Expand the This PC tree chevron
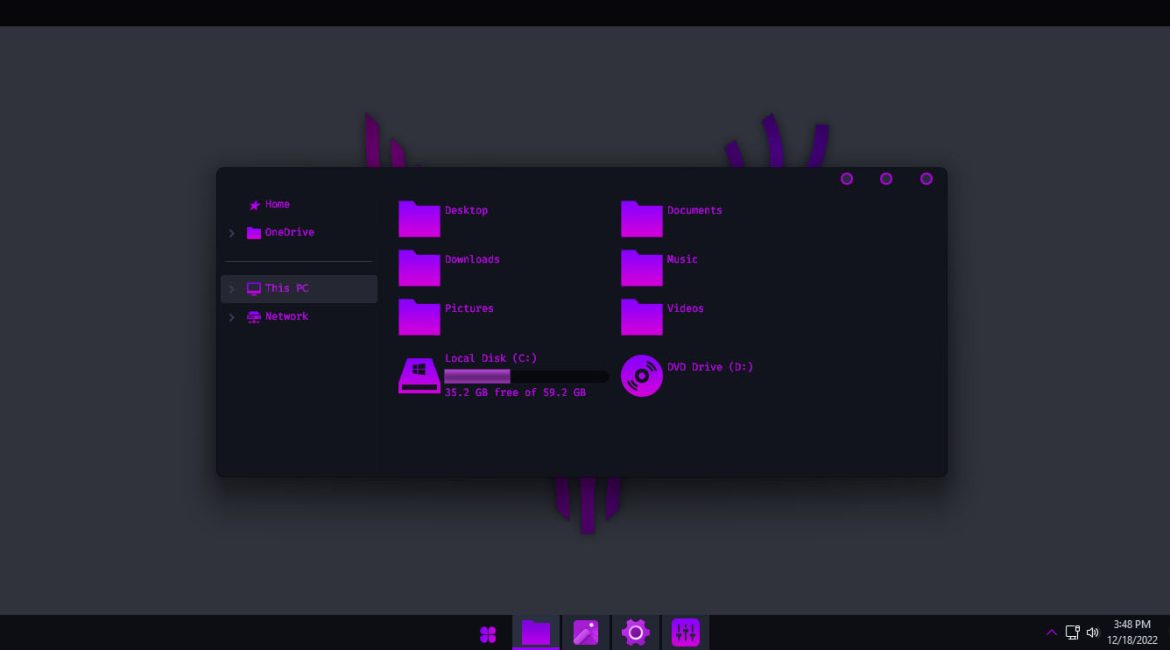 click(x=232, y=289)
